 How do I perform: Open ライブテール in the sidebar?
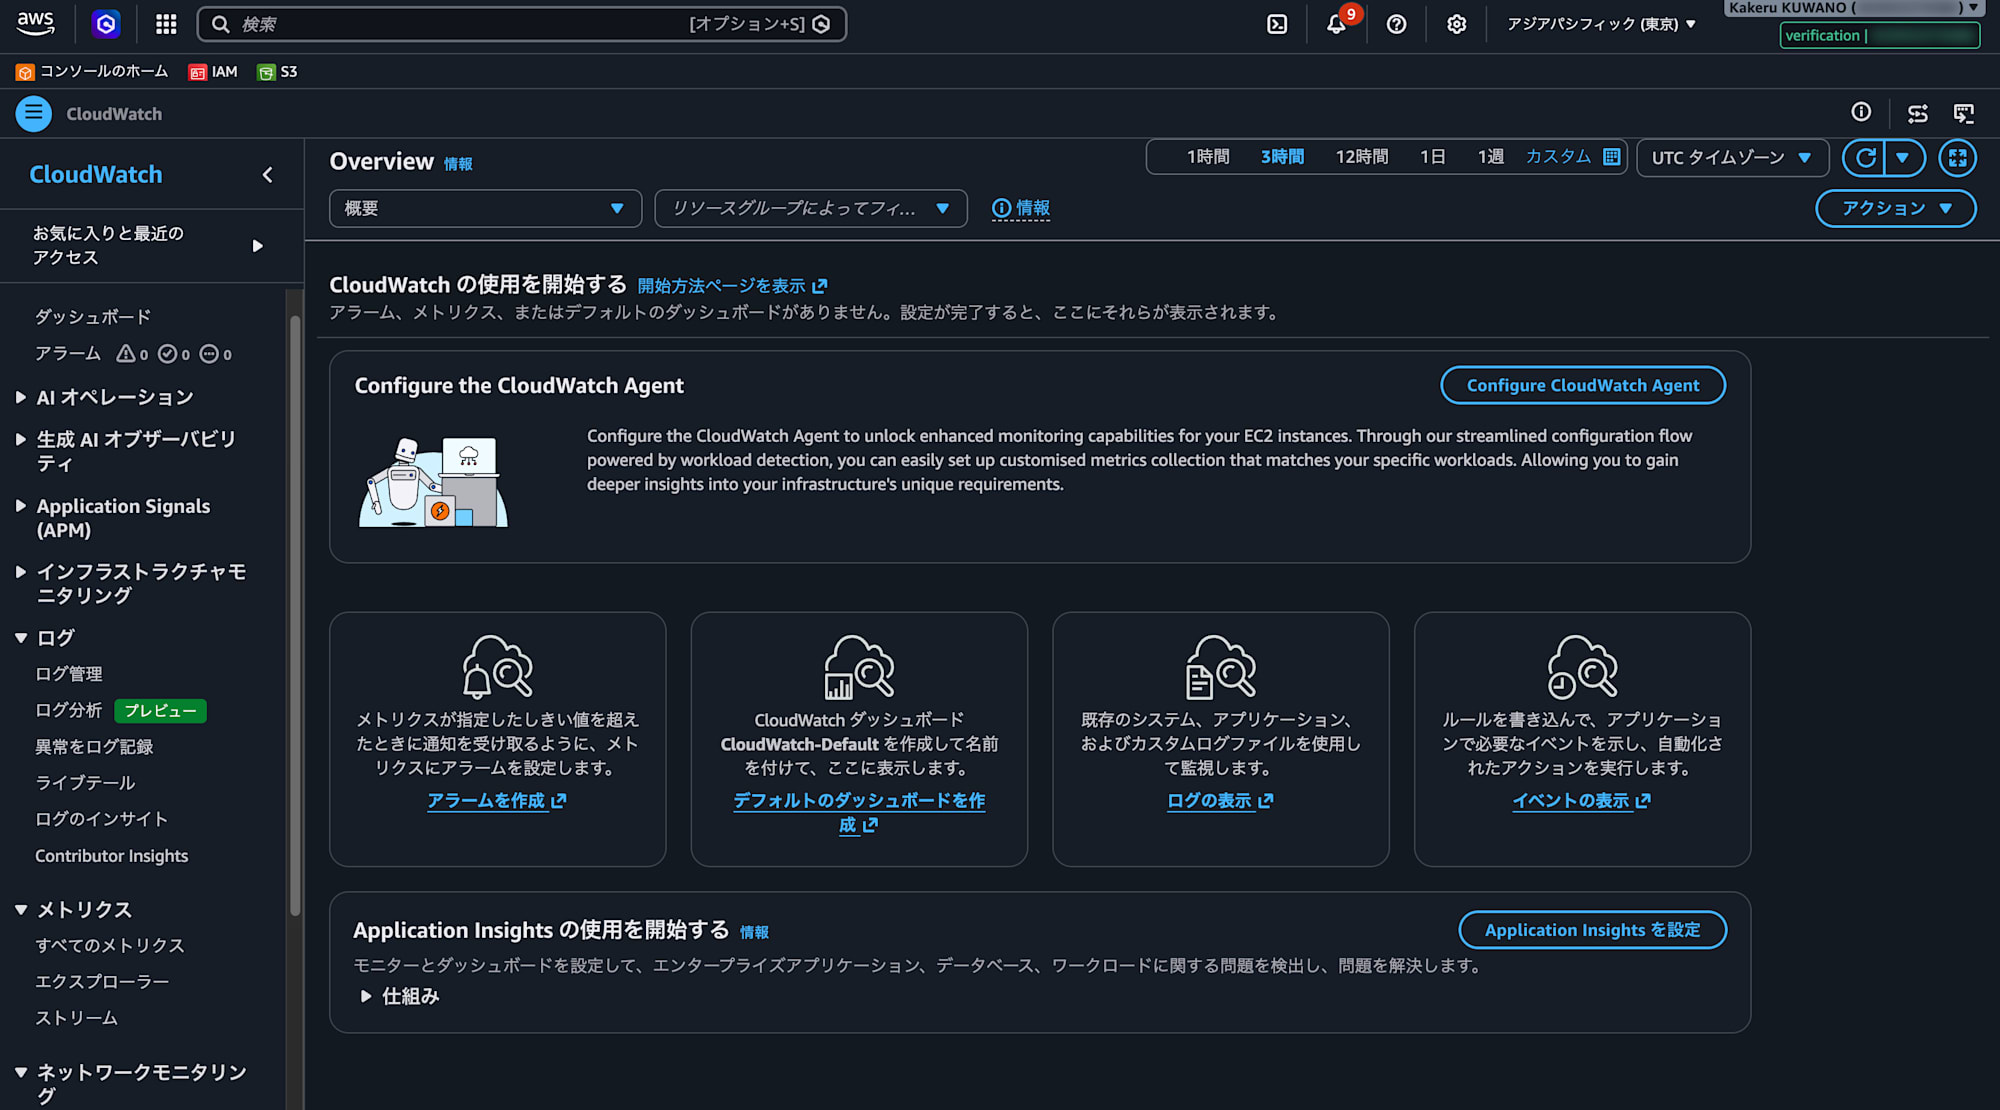(85, 783)
